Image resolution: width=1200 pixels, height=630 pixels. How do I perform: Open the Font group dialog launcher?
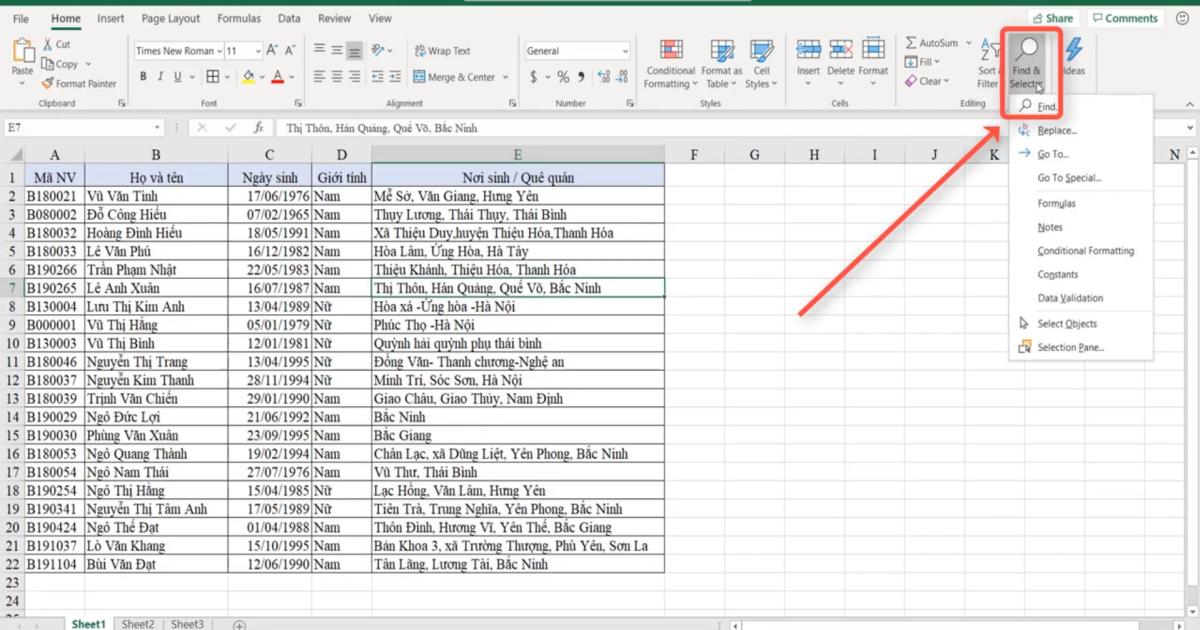pos(298,103)
